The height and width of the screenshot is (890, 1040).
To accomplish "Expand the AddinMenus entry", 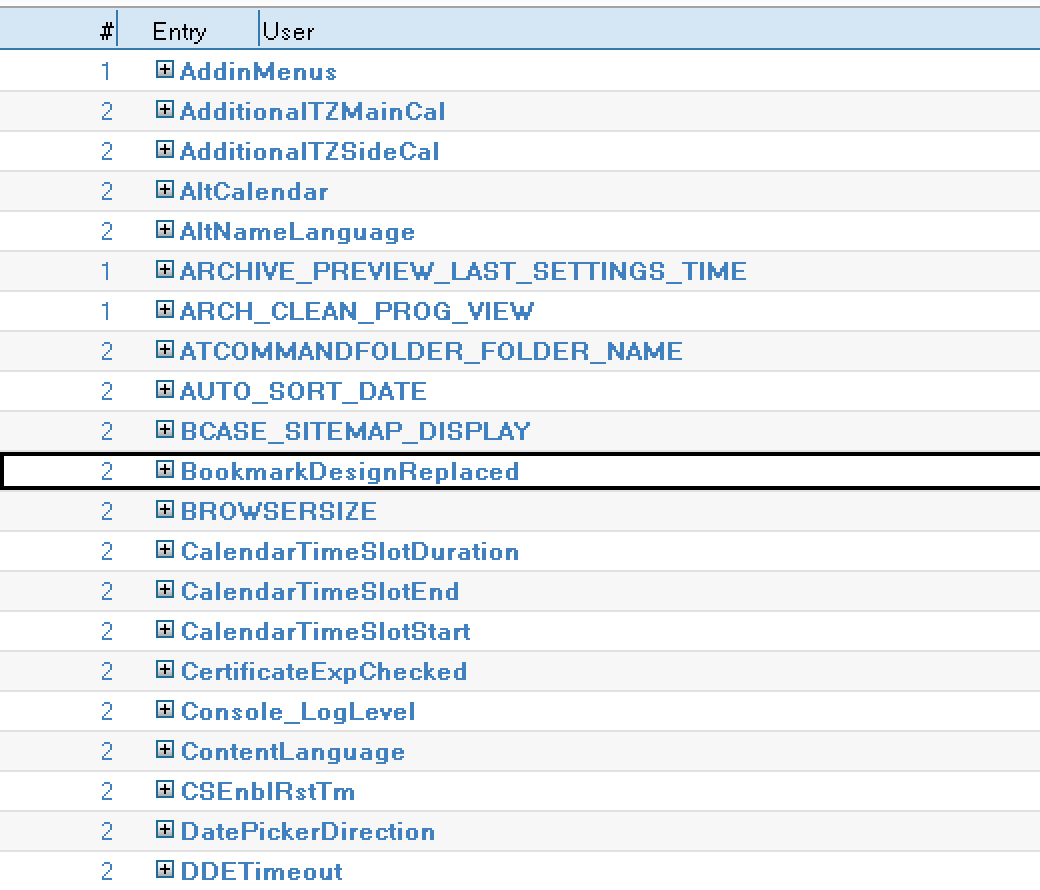I will tap(164, 71).
